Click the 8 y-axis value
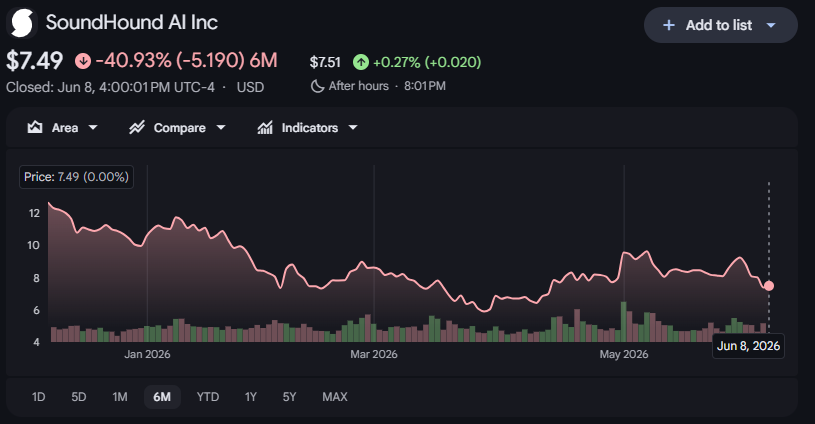 pyautogui.click(x=36, y=278)
